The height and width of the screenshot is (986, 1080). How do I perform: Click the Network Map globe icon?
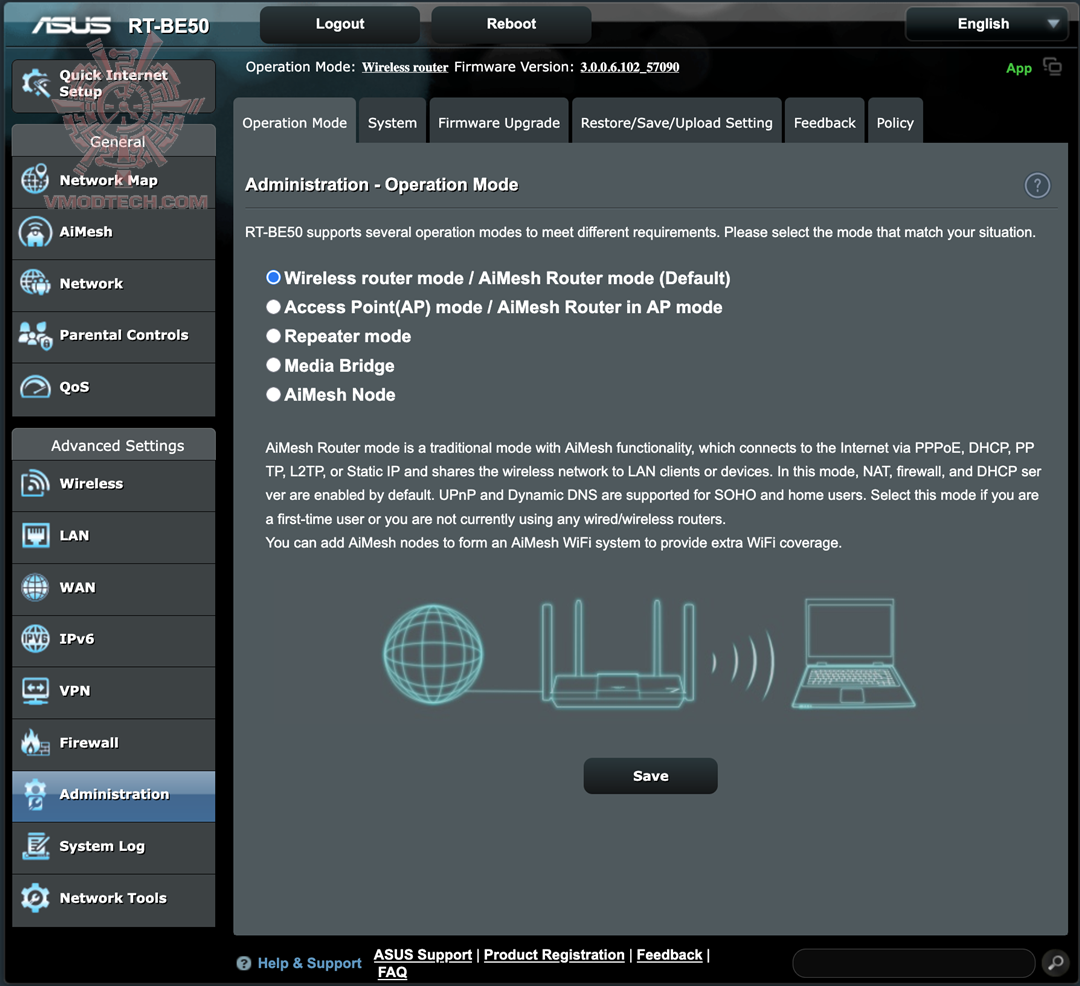click(35, 179)
